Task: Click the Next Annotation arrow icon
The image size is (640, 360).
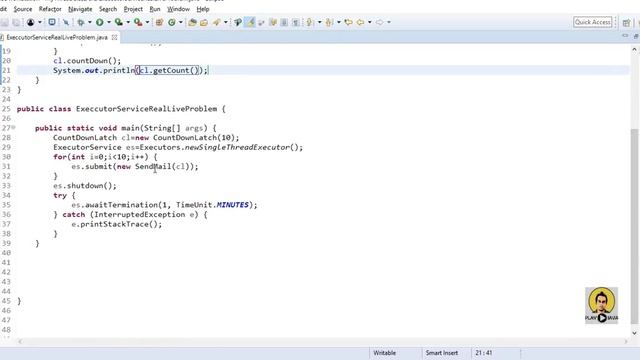Action: click(x=310, y=22)
